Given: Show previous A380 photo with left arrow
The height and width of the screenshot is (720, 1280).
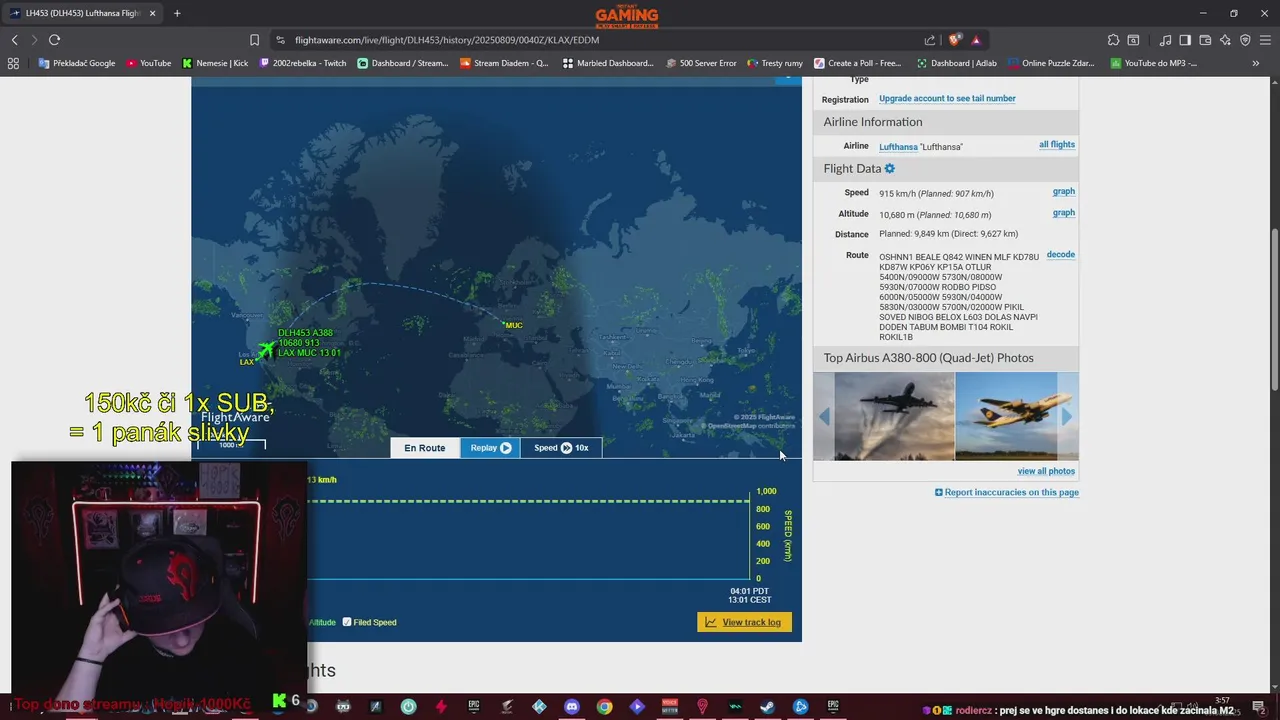Looking at the screenshot, I should click(x=824, y=417).
